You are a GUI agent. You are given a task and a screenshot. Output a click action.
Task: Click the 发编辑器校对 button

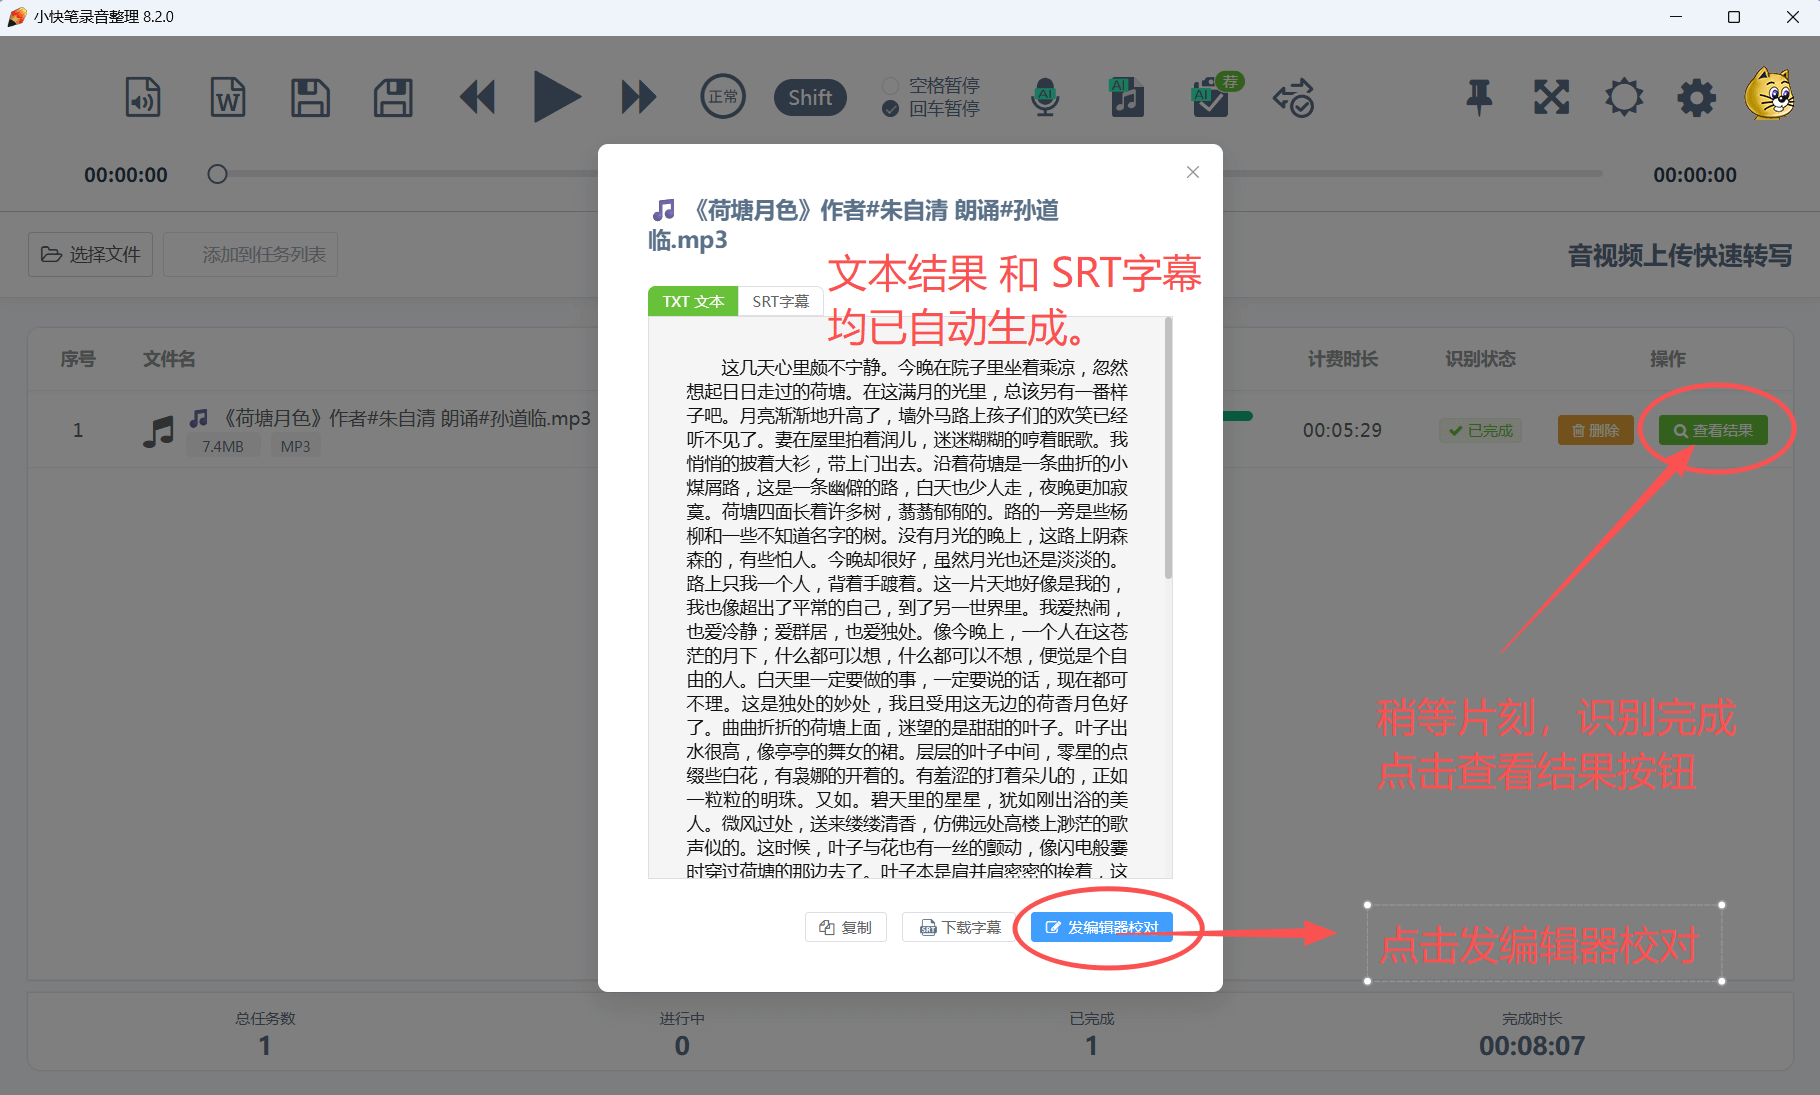pyautogui.click(x=1102, y=927)
